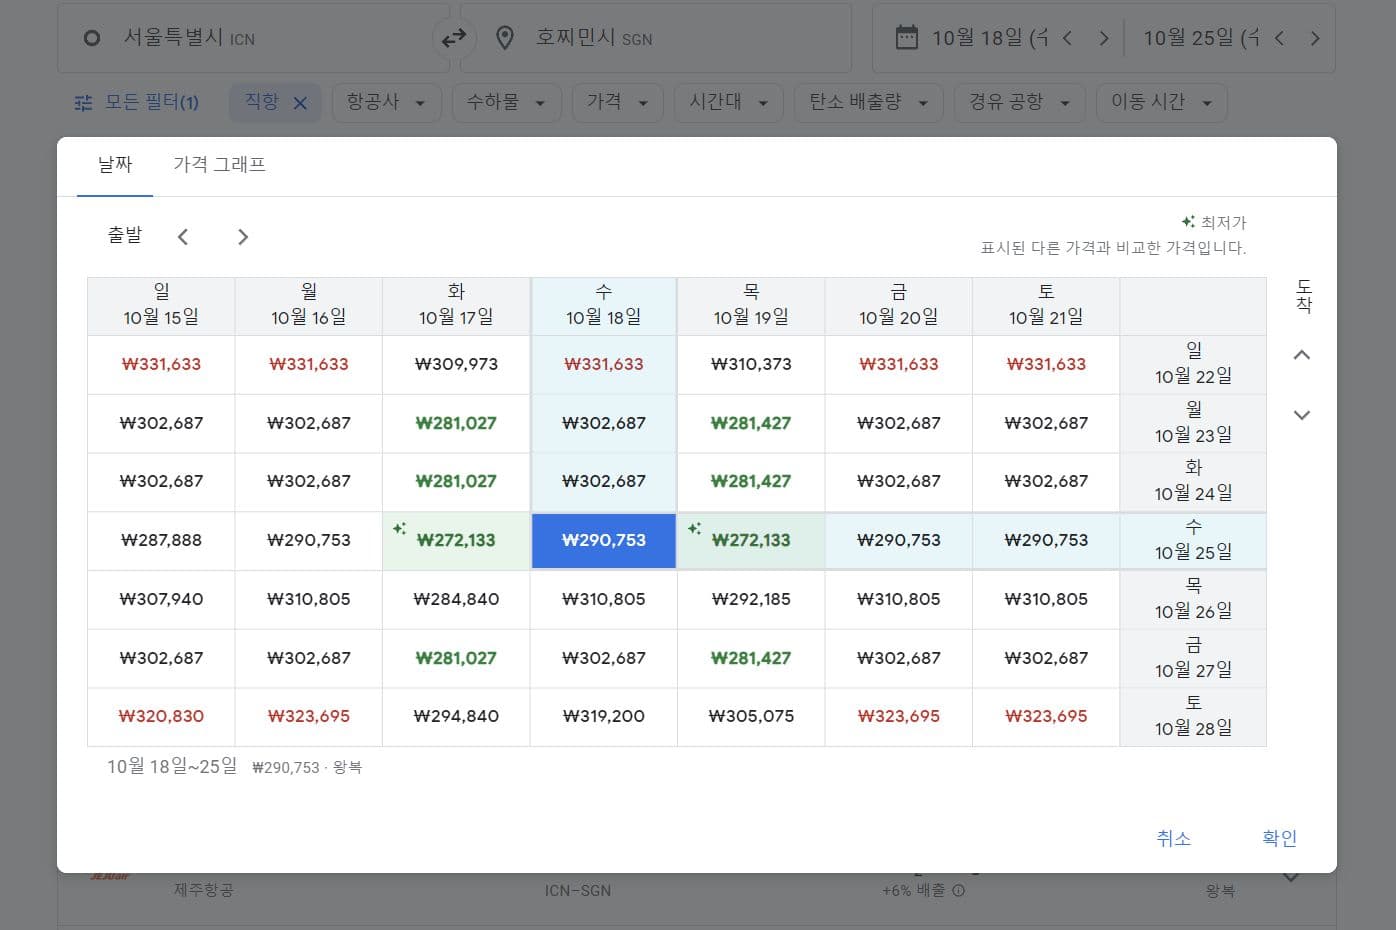1396x930 pixels.
Task: Open the 탄소 배출량 emissions dropdown
Action: click(867, 102)
